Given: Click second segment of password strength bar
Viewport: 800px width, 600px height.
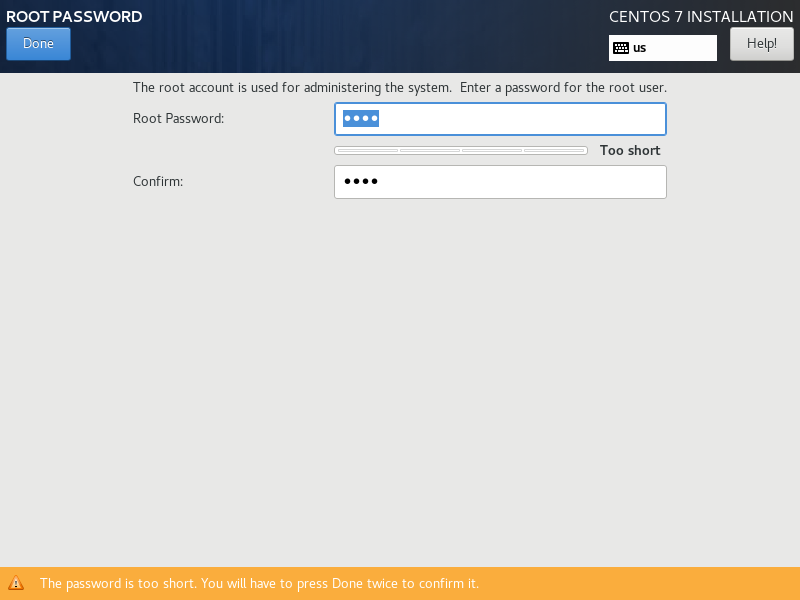Looking at the screenshot, I should 430,151.
